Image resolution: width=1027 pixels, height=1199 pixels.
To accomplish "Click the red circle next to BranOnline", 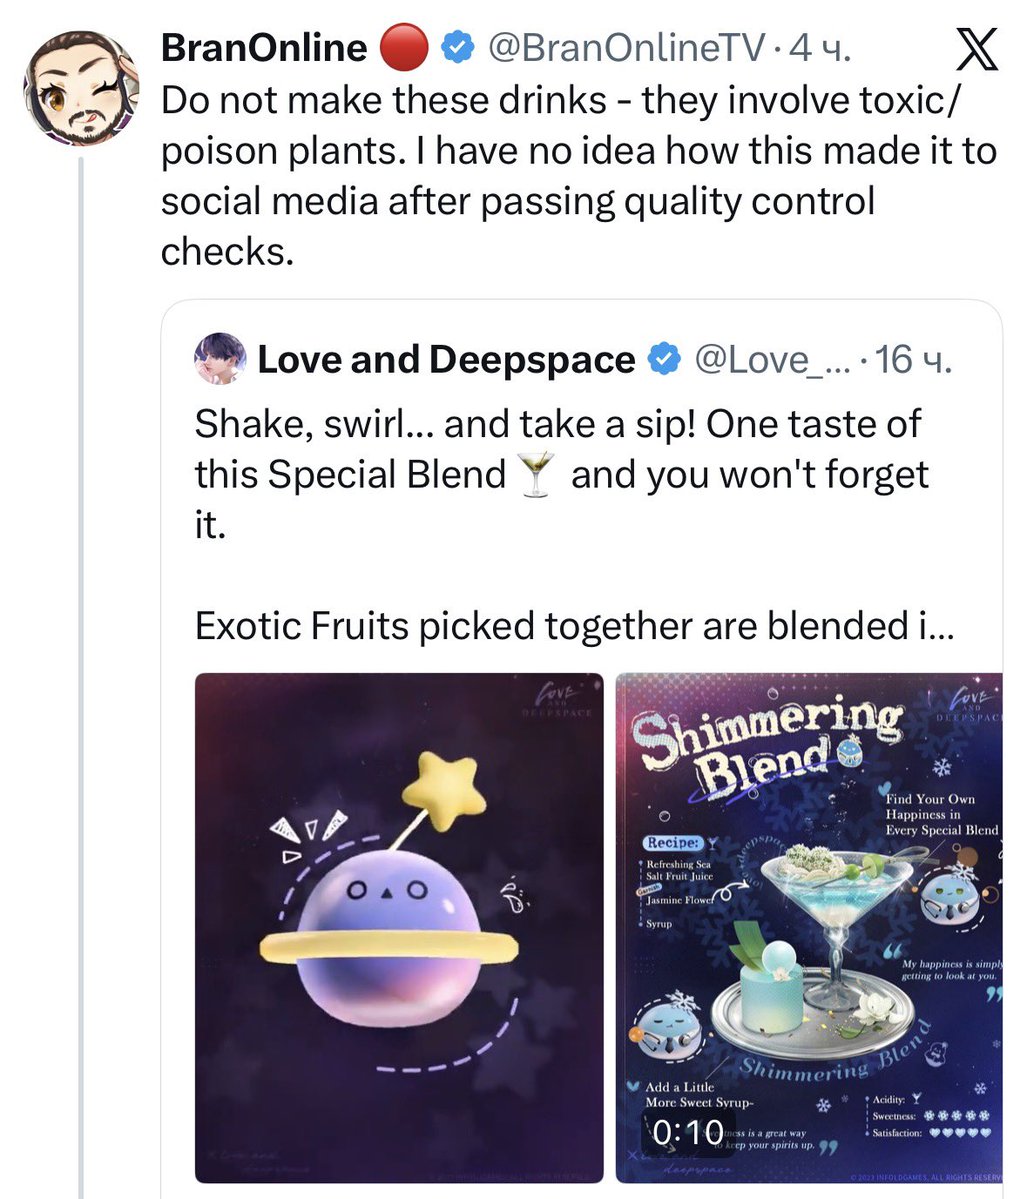I will [x=404, y=47].
